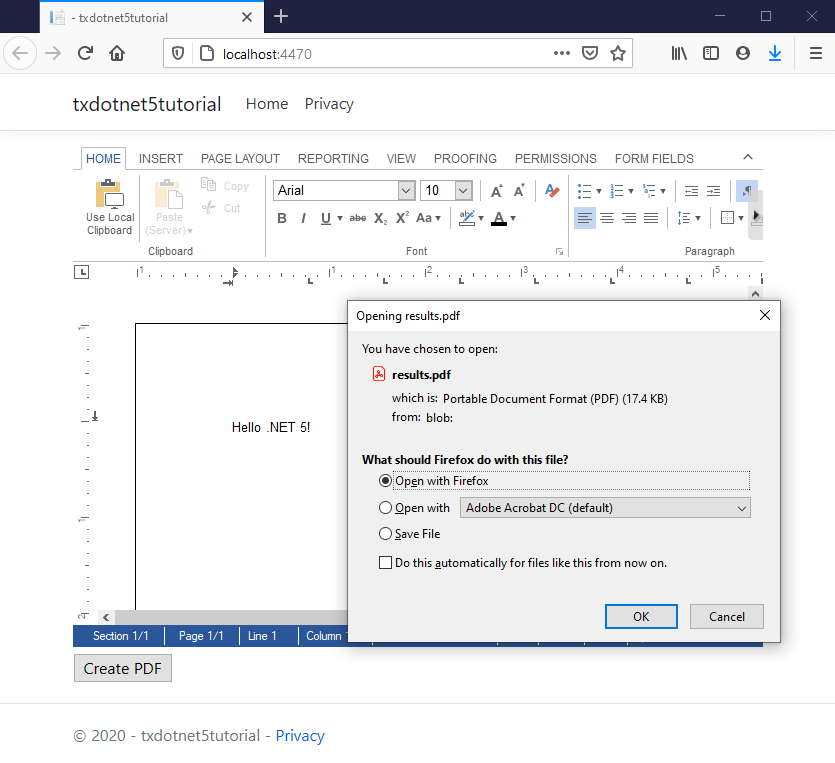Click the Bold formatting button
This screenshot has height=763, width=835.
282,218
